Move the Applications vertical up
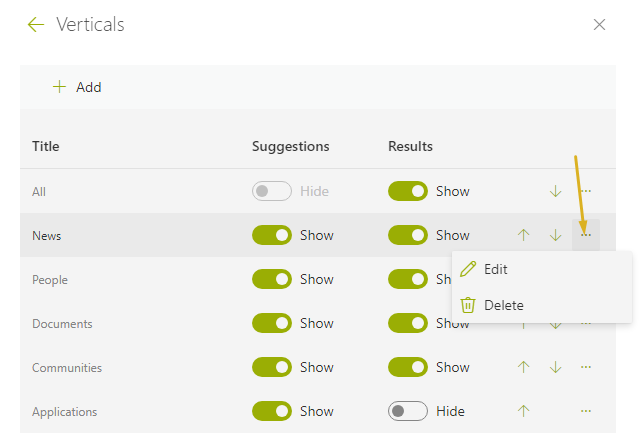Viewport: 639px width, 440px height. point(524,411)
